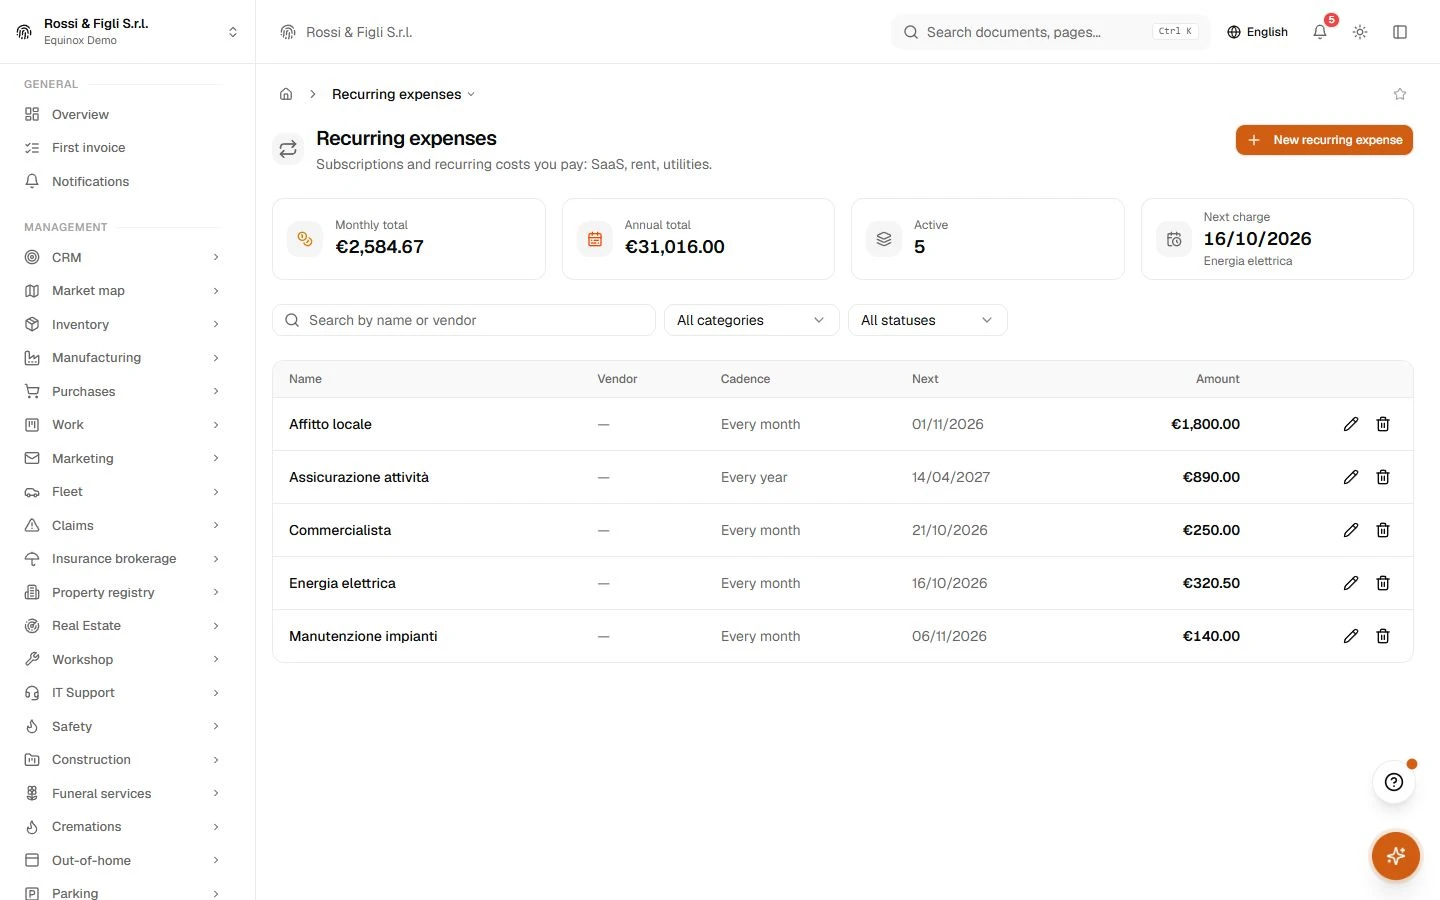Launch the AI assistant sparkle button
This screenshot has width=1440, height=900.
tap(1396, 856)
